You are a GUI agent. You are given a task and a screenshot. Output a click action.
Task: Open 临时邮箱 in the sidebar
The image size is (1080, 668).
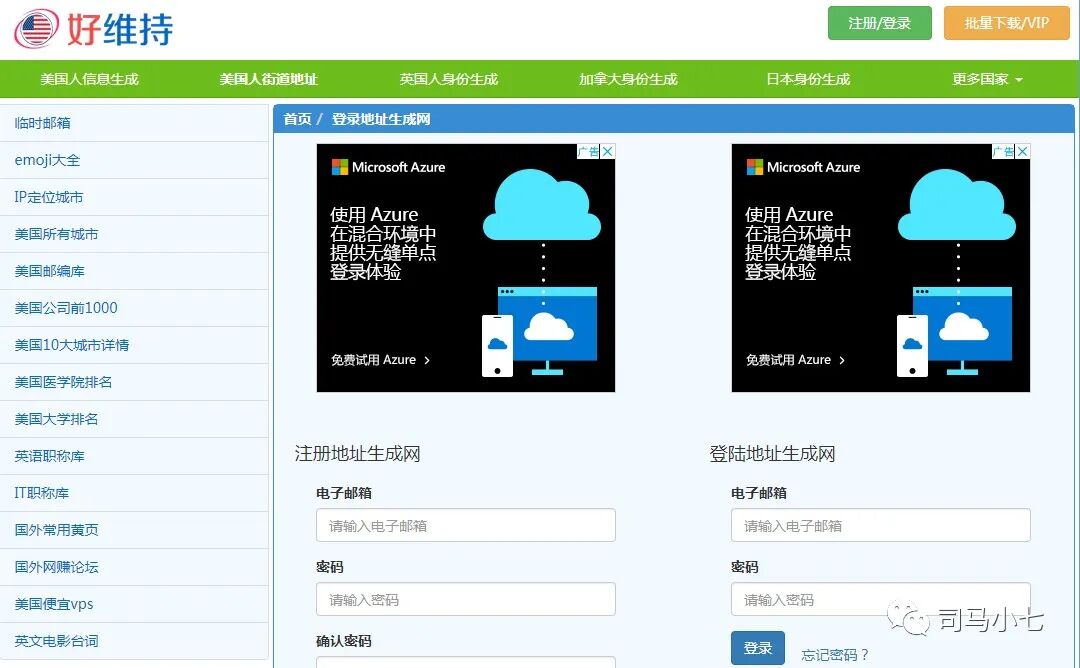point(134,123)
